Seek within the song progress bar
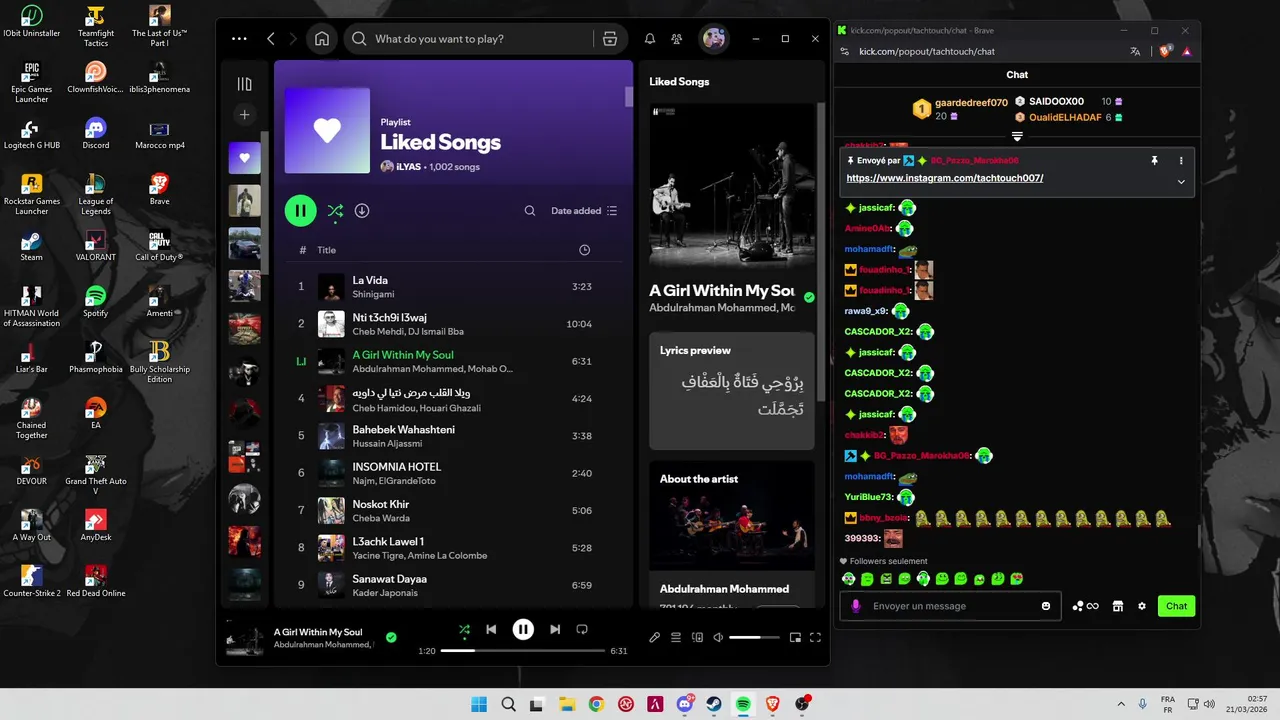 (522, 651)
